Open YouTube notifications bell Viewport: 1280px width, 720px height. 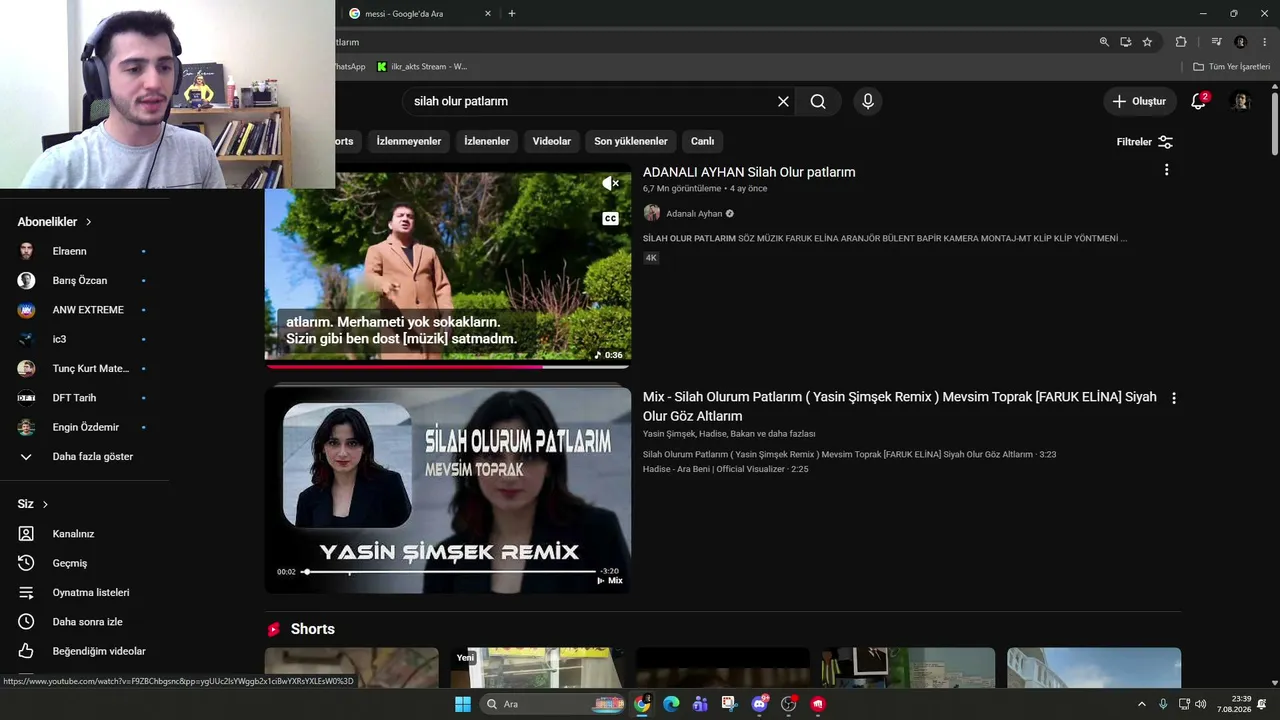click(x=1198, y=101)
